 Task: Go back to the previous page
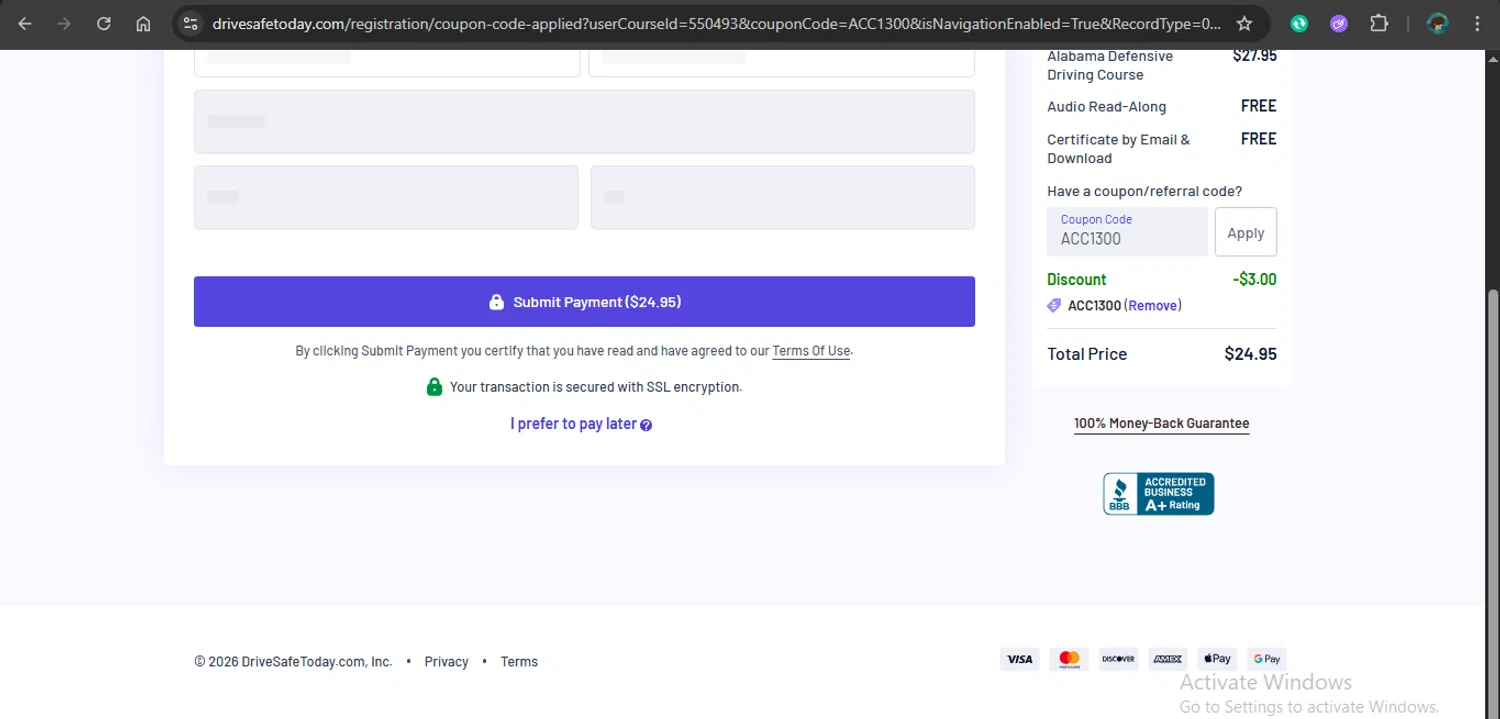click(25, 24)
